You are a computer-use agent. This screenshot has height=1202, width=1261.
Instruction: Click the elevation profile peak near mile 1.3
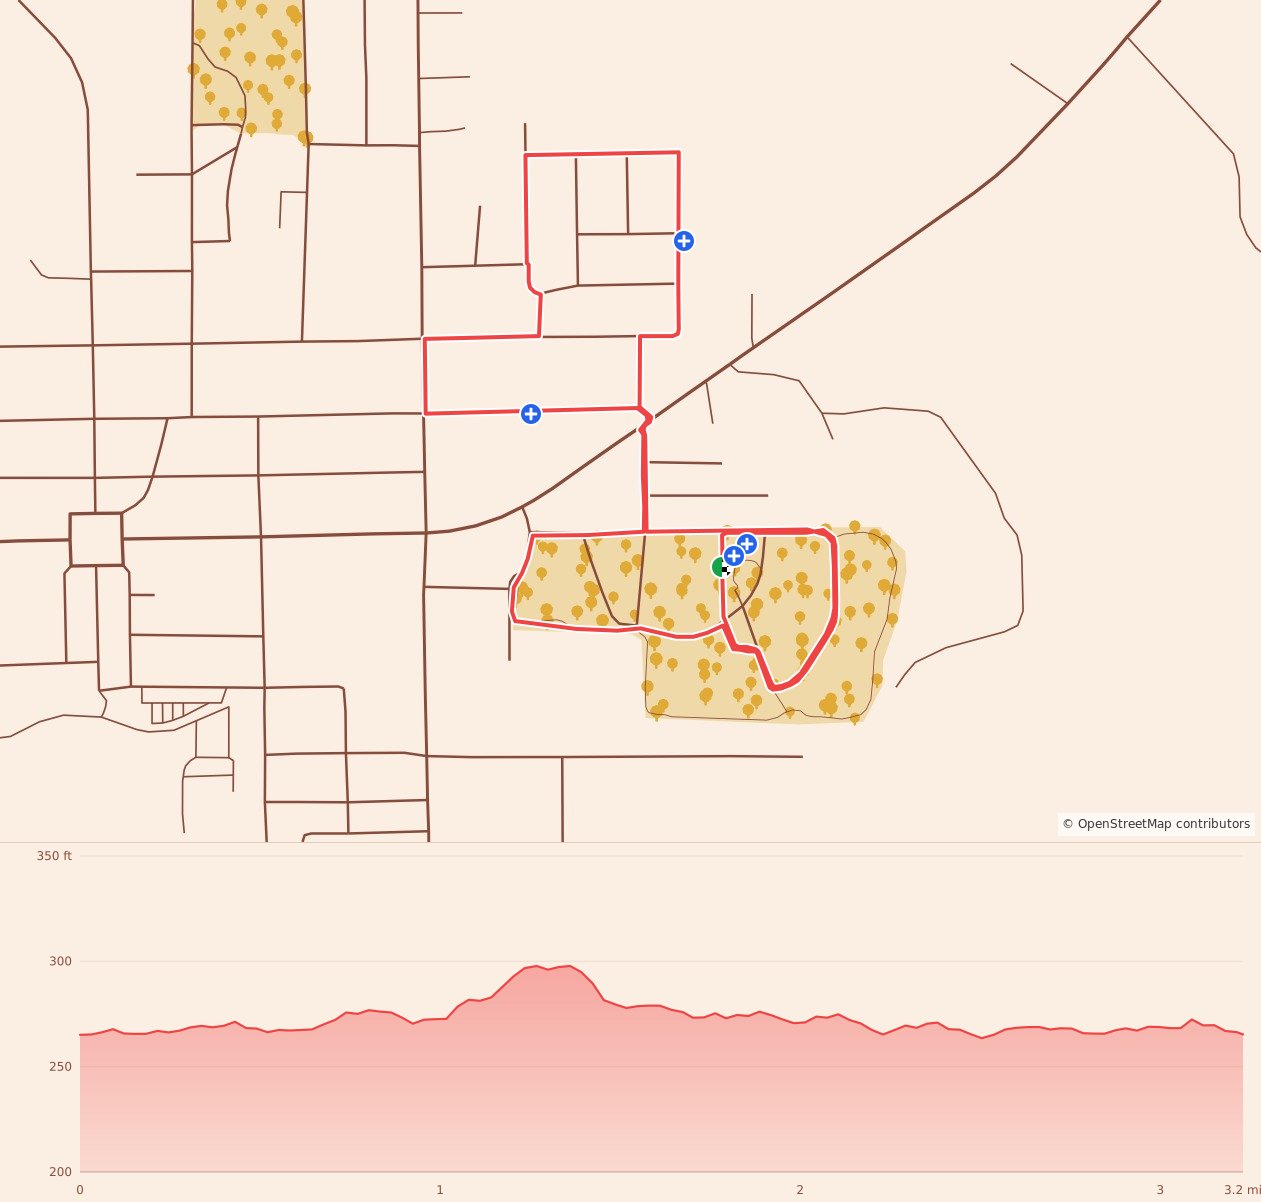coord(548,966)
